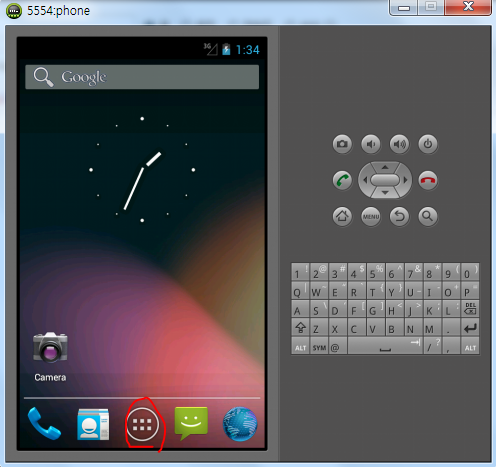Click the volume down hardware button
Image resolution: width=496 pixels, height=467 pixels.
click(x=371, y=144)
